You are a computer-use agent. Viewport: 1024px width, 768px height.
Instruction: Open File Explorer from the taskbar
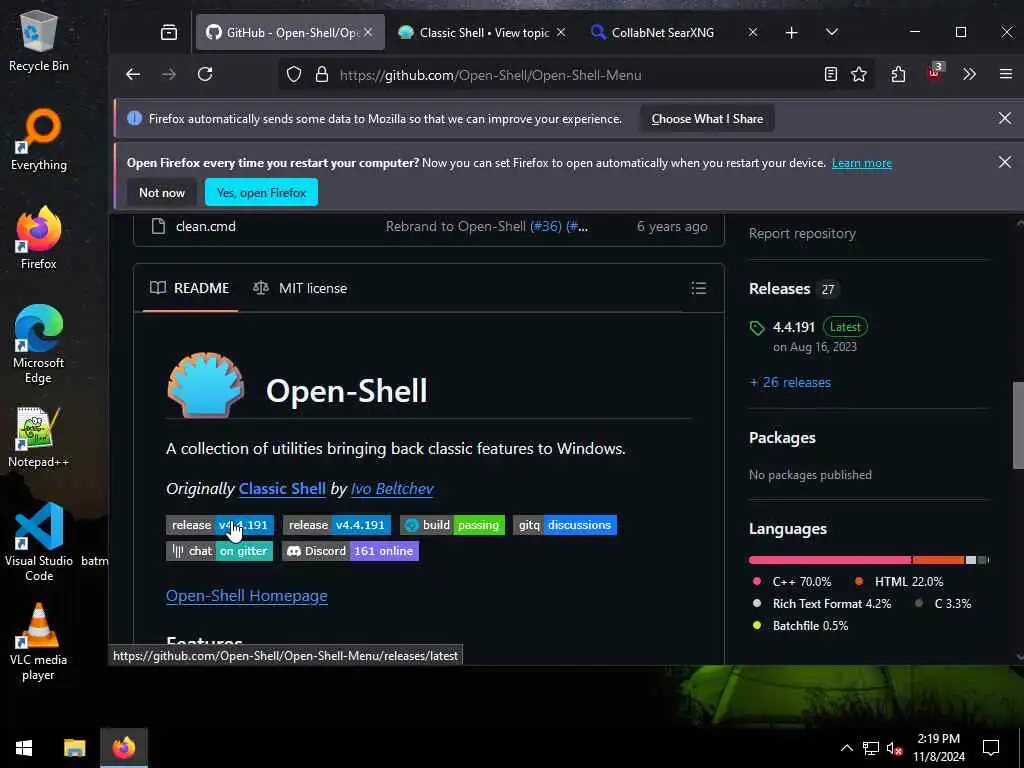point(74,748)
